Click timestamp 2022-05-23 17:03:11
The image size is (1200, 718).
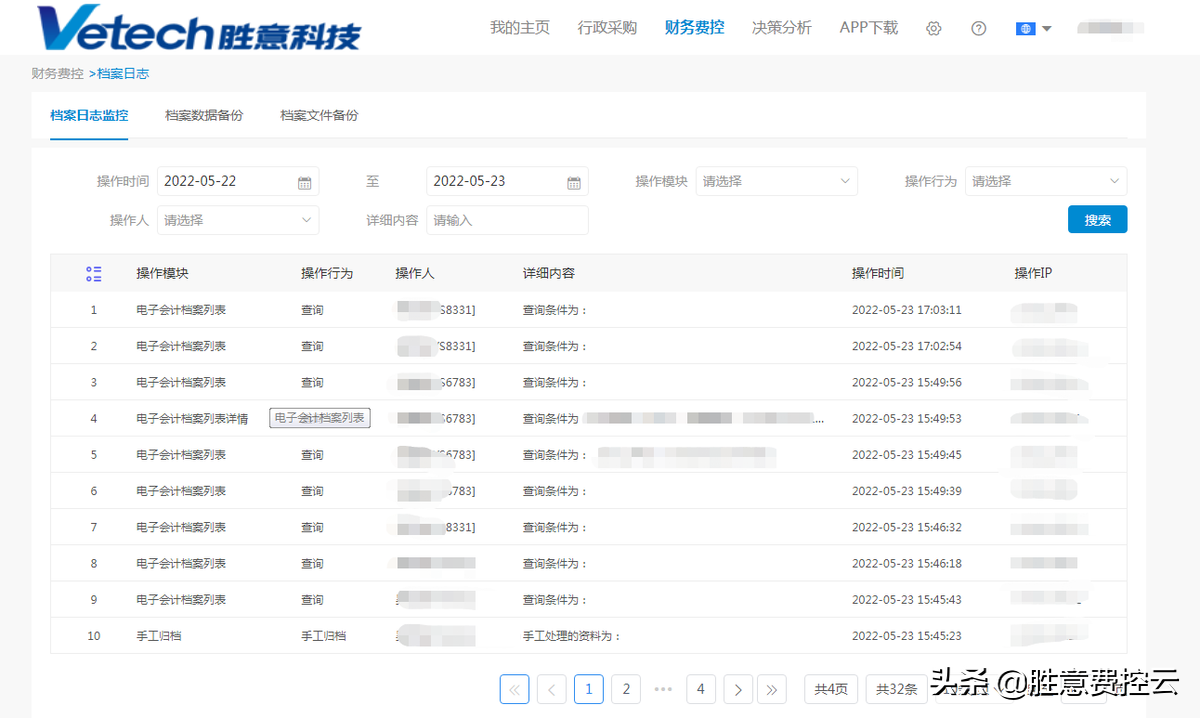pos(907,310)
